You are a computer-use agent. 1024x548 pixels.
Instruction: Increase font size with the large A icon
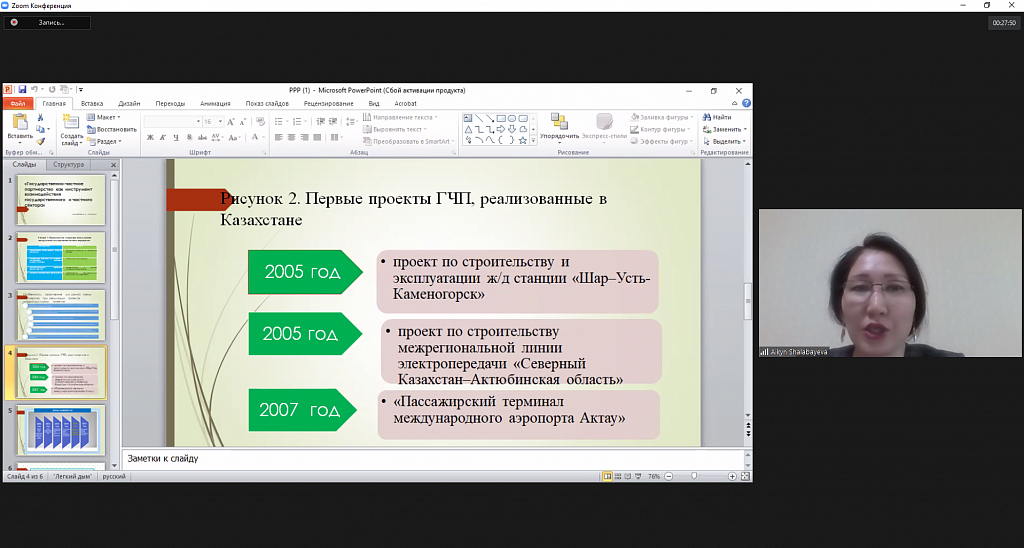coord(231,122)
